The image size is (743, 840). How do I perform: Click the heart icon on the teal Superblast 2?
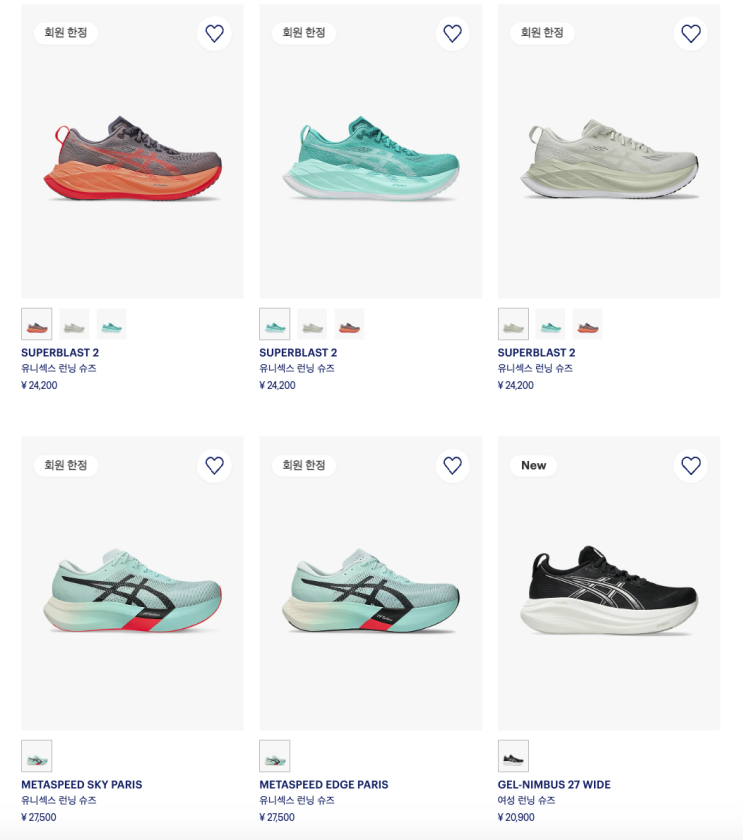[452, 34]
